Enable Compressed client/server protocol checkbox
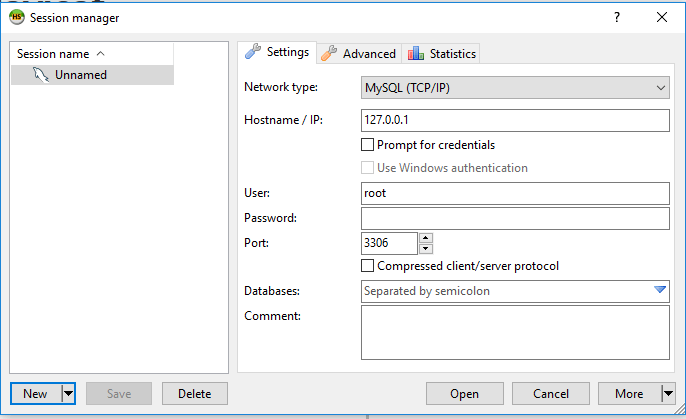Screen dimensions: 686x419 click(x=368, y=266)
